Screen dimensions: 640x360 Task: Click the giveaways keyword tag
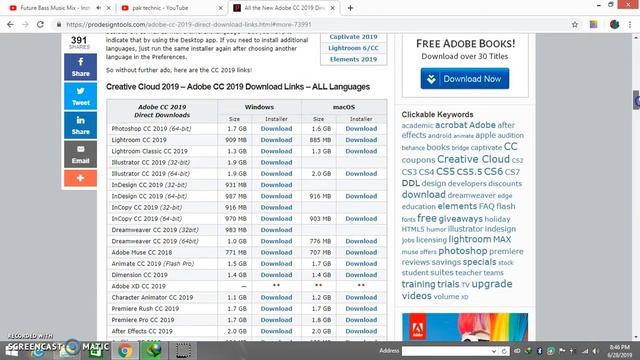(x=460, y=219)
